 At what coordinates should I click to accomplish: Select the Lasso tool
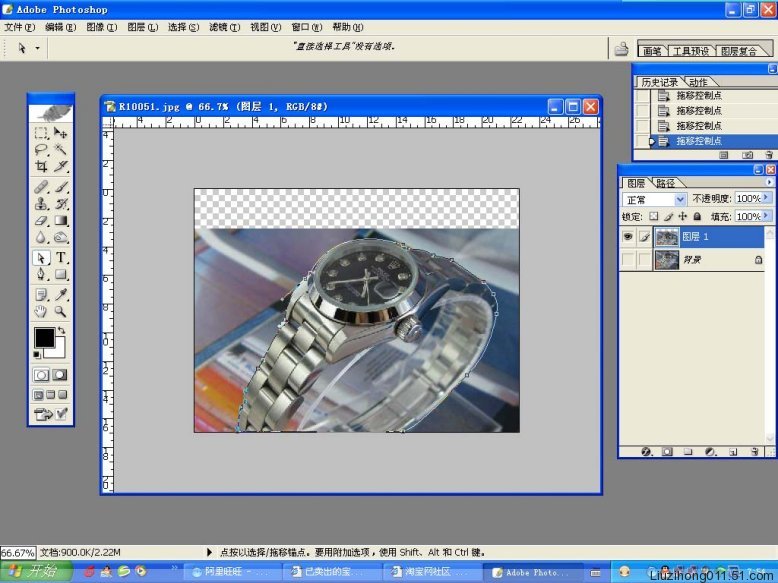point(41,149)
